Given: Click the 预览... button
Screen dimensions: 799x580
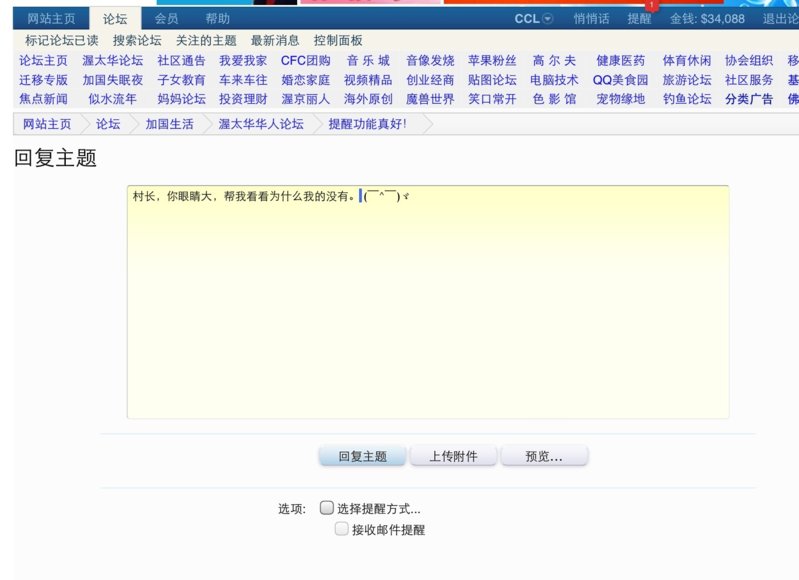Looking at the screenshot, I should 544,456.
